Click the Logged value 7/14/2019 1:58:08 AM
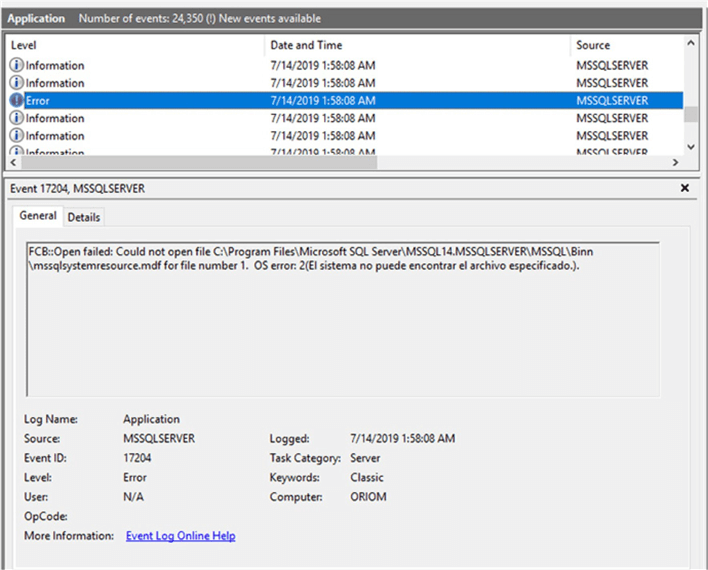The image size is (708, 570). coord(403,439)
